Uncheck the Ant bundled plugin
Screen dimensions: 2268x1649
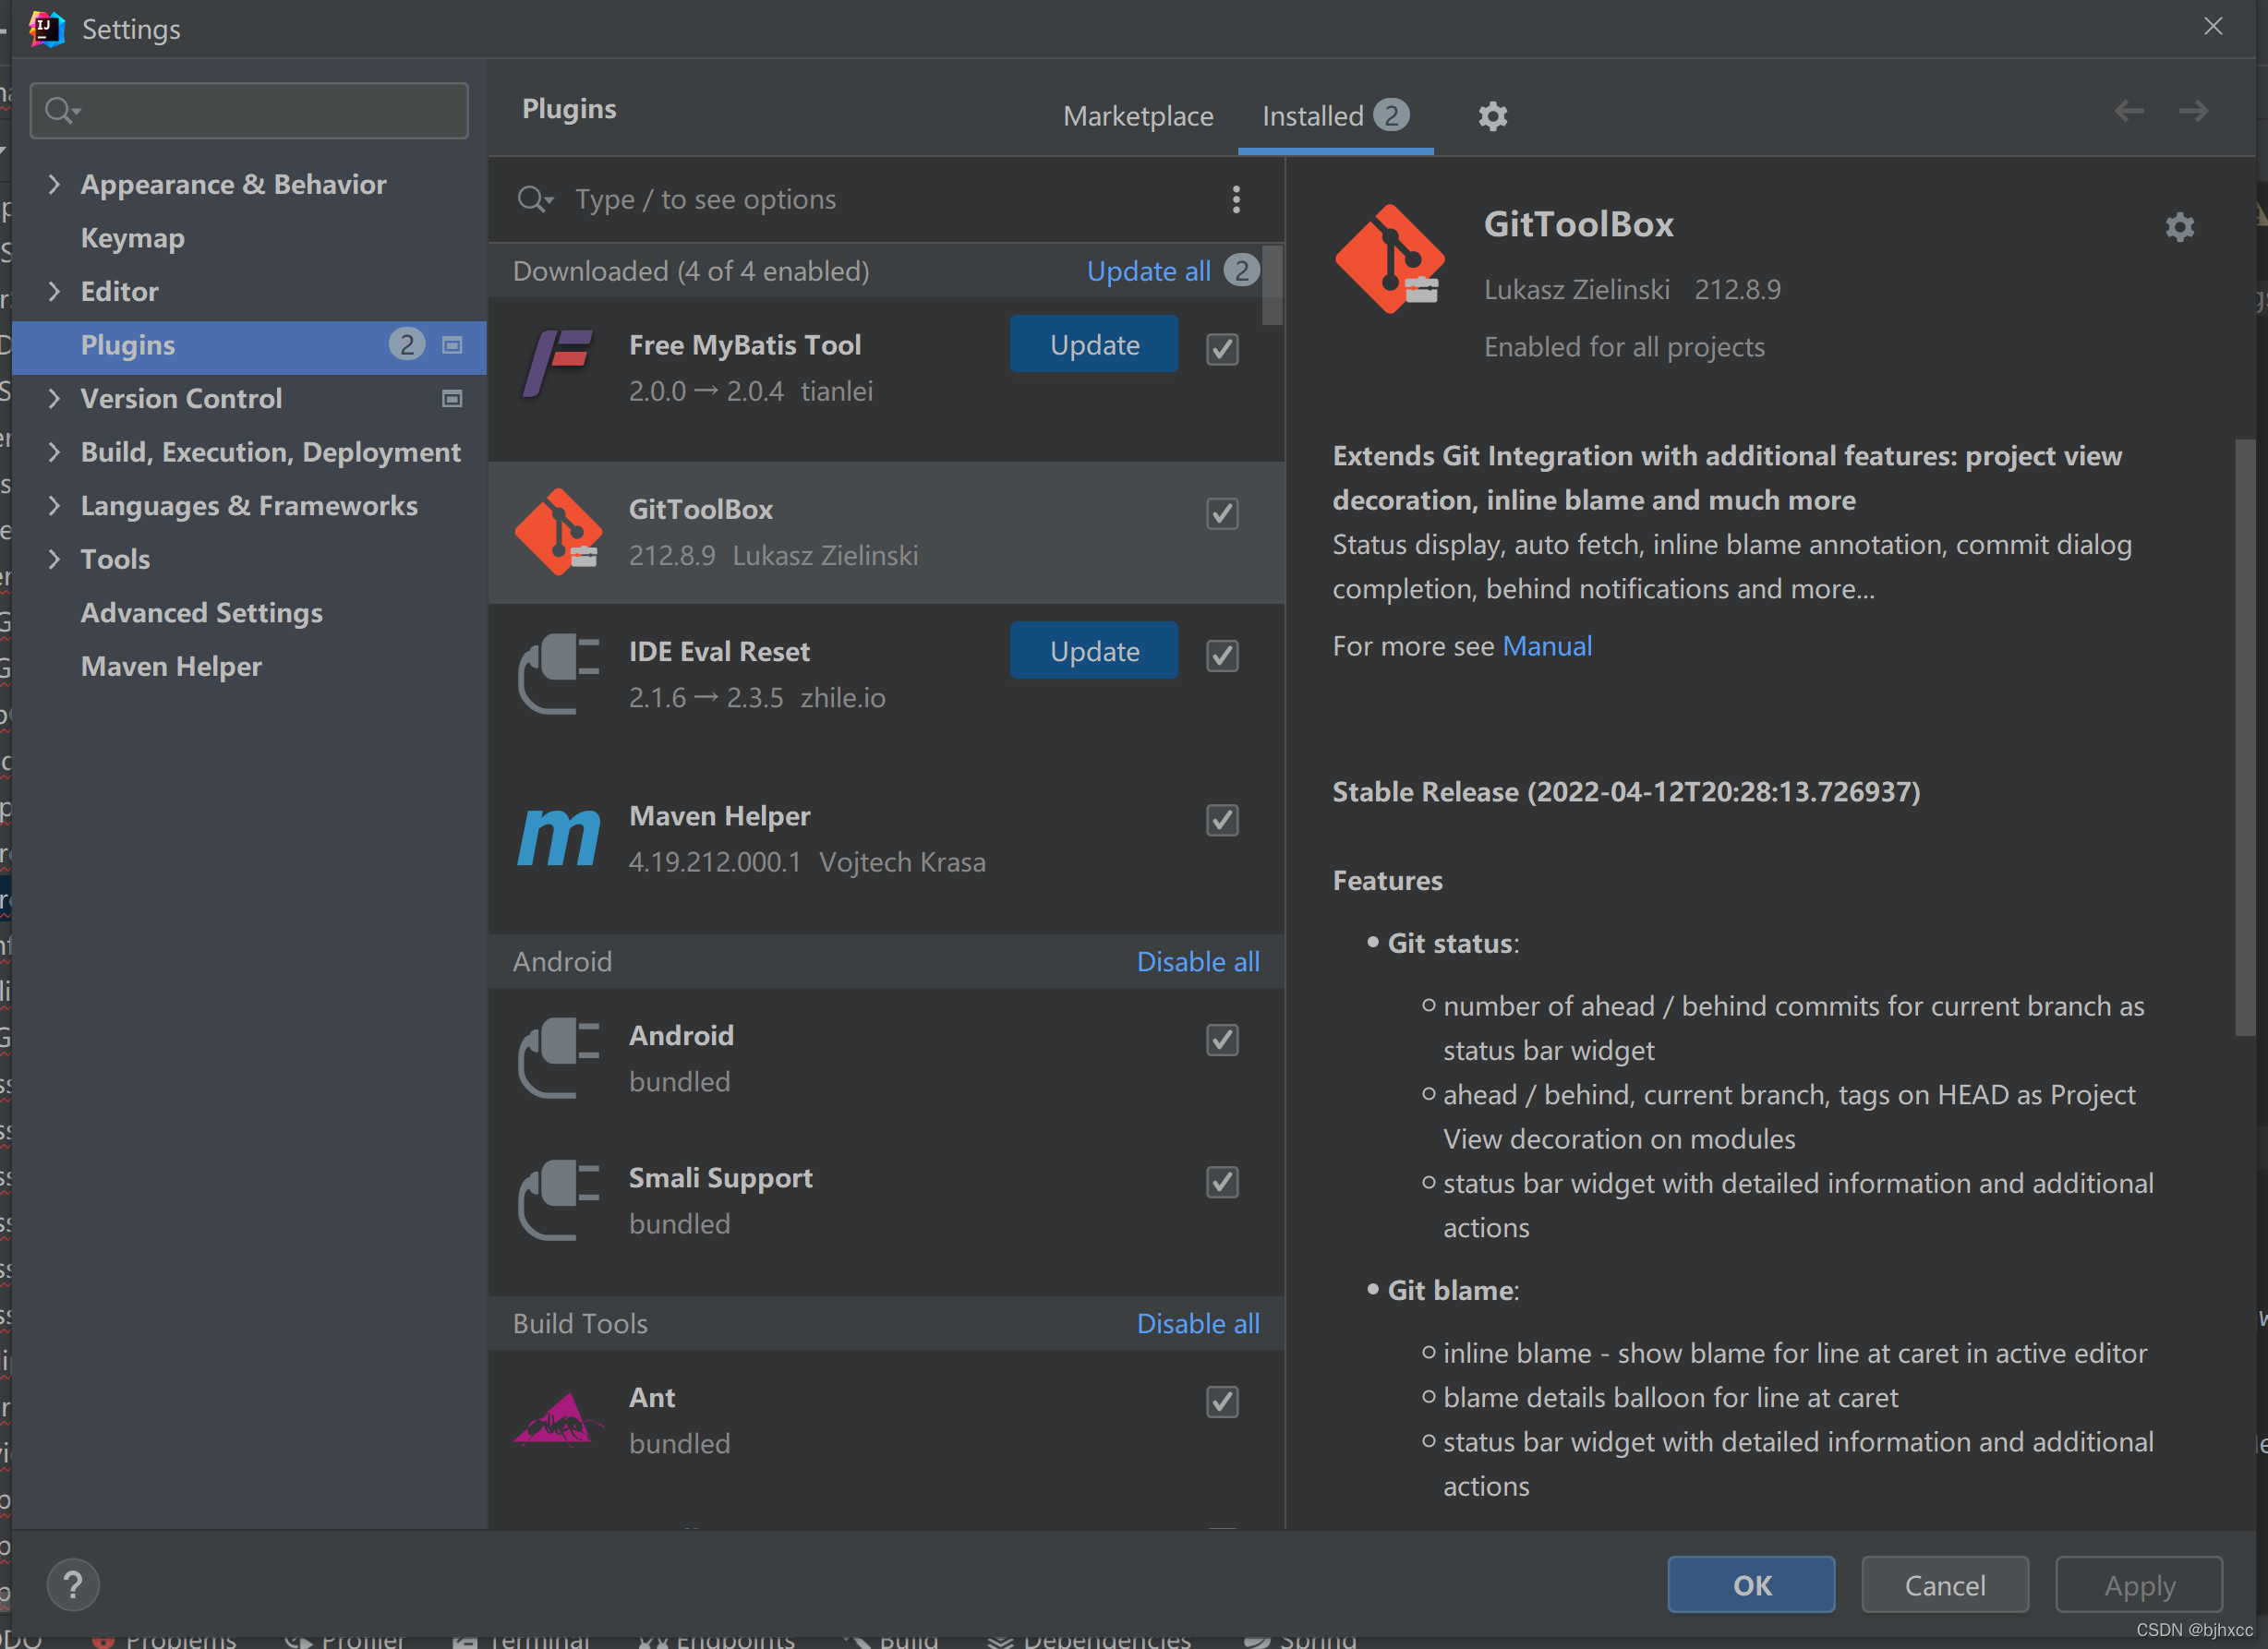point(1222,1401)
